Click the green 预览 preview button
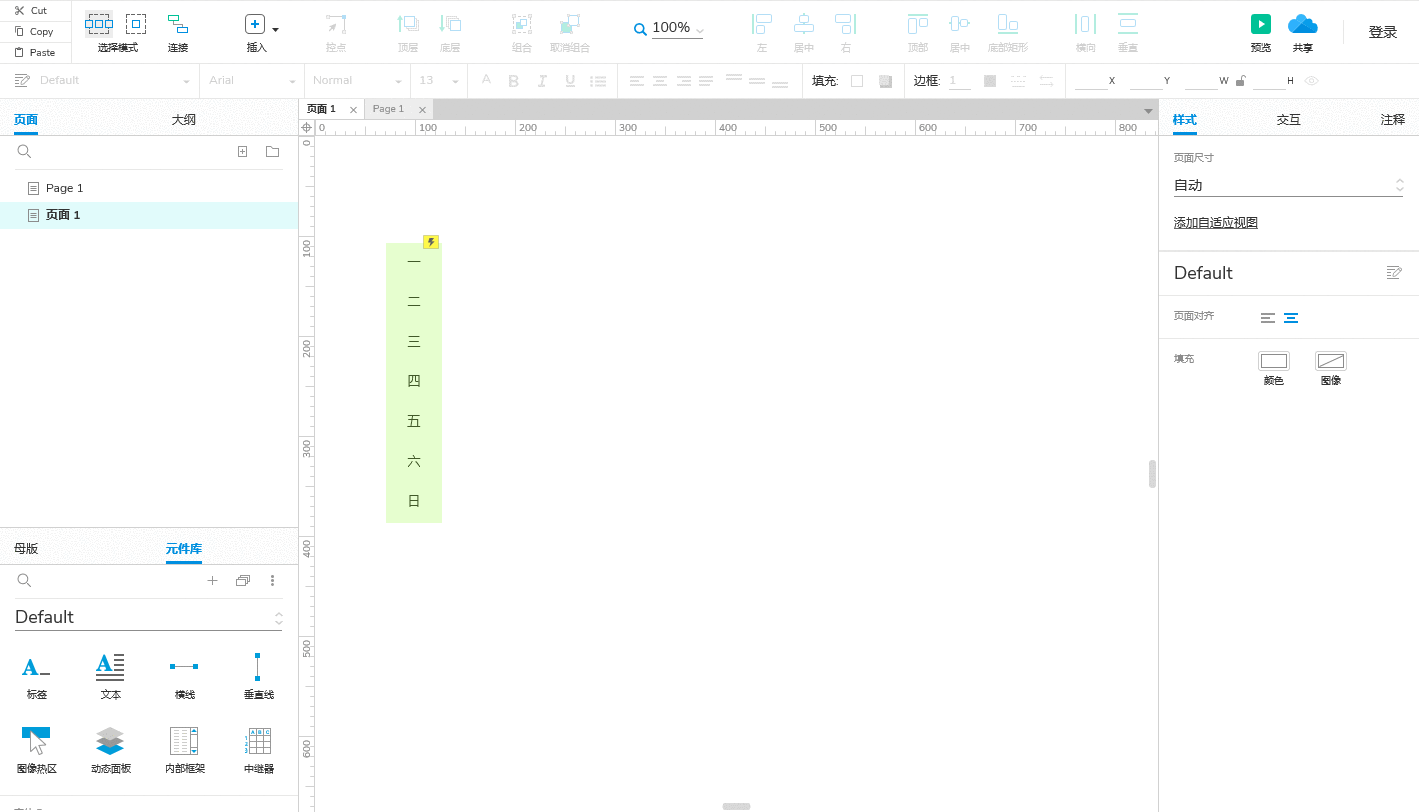Image resolution: width=1419 pixels, height=812 pixels. 1261,24
